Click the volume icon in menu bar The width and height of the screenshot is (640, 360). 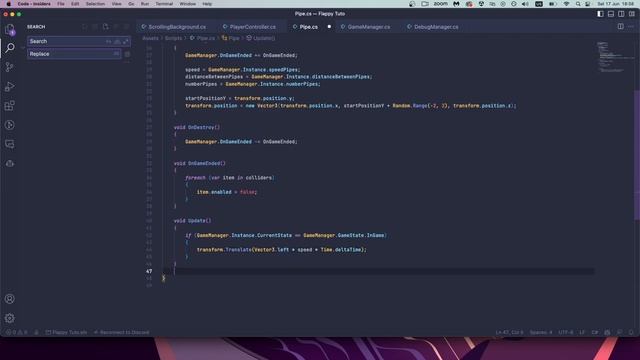click(x=525, y=4)
